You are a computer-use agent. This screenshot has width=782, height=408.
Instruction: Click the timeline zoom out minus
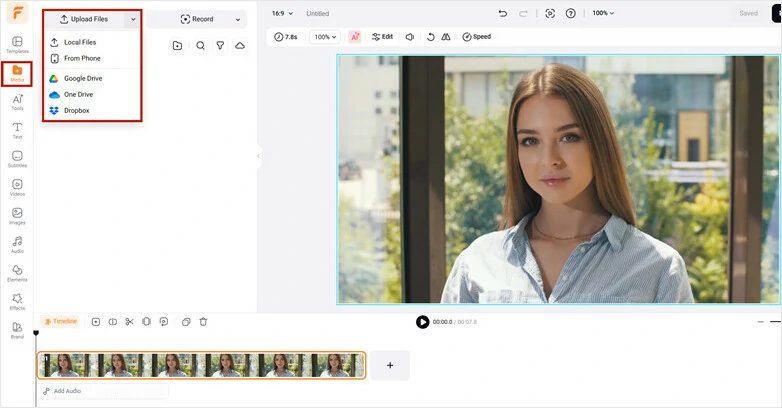coord(761,322)
